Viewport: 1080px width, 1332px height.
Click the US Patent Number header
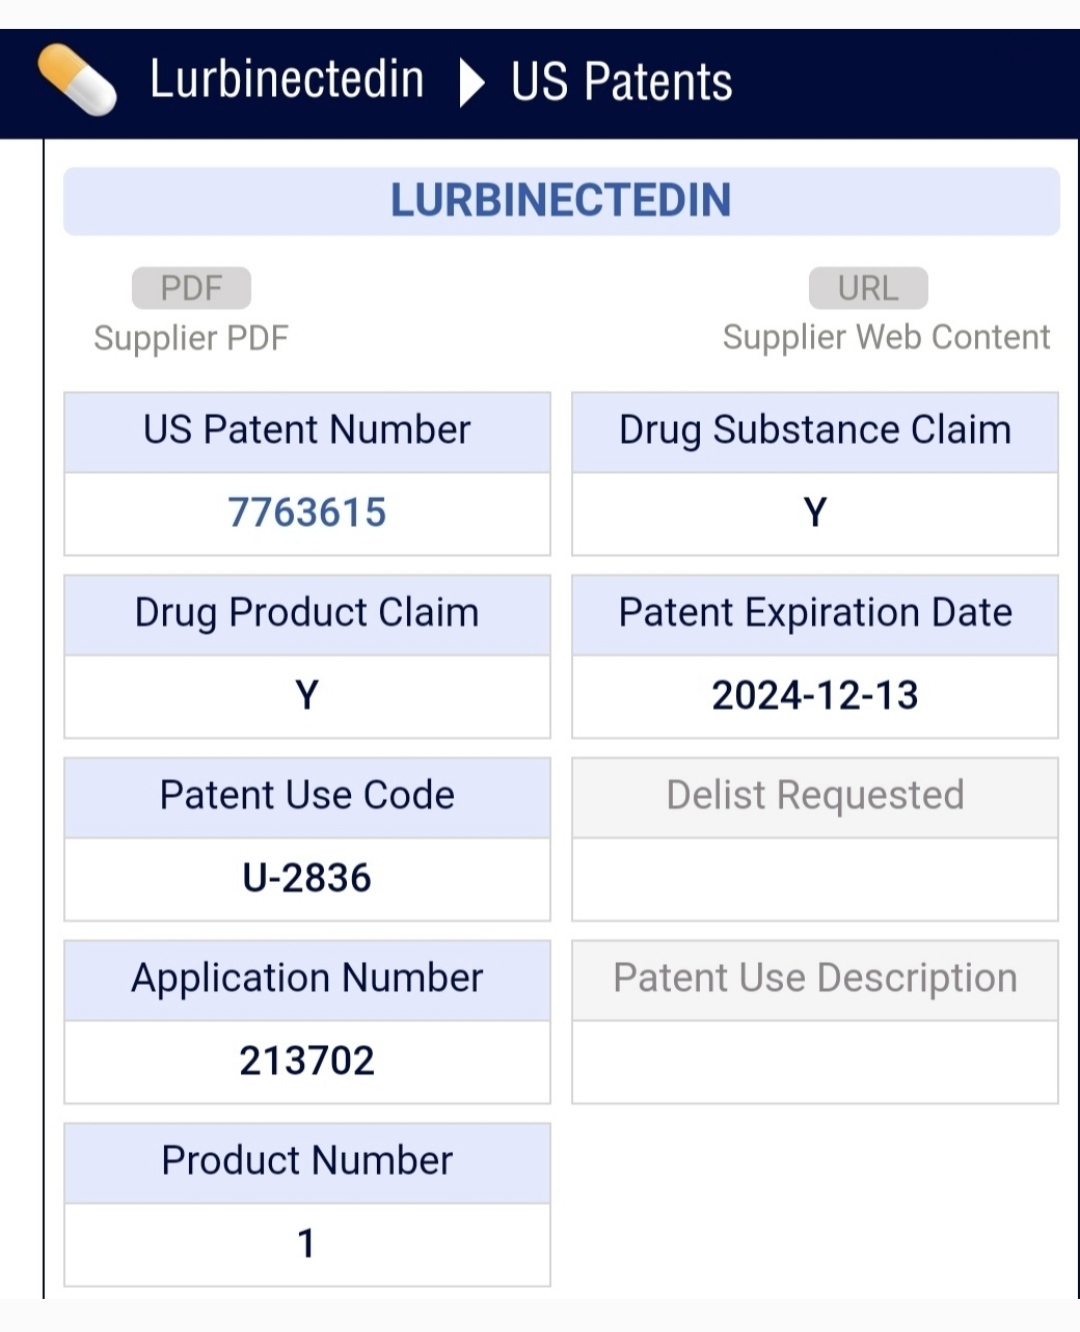point(307,431)
